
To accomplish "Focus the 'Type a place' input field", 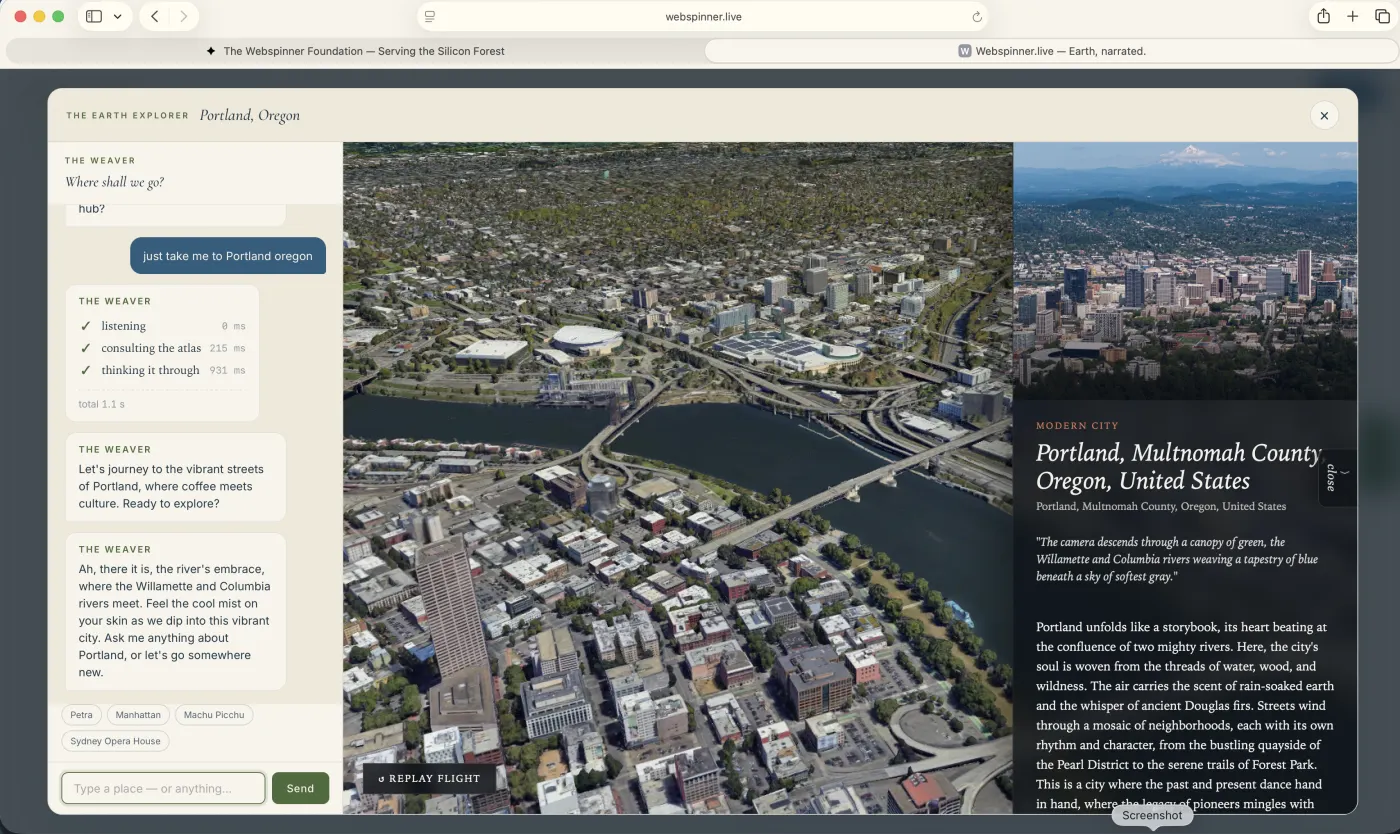I will pos(163,788).
